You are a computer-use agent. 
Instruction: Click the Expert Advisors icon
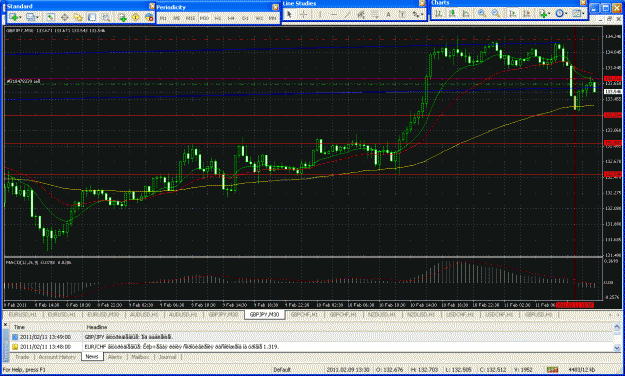(149, 17)
